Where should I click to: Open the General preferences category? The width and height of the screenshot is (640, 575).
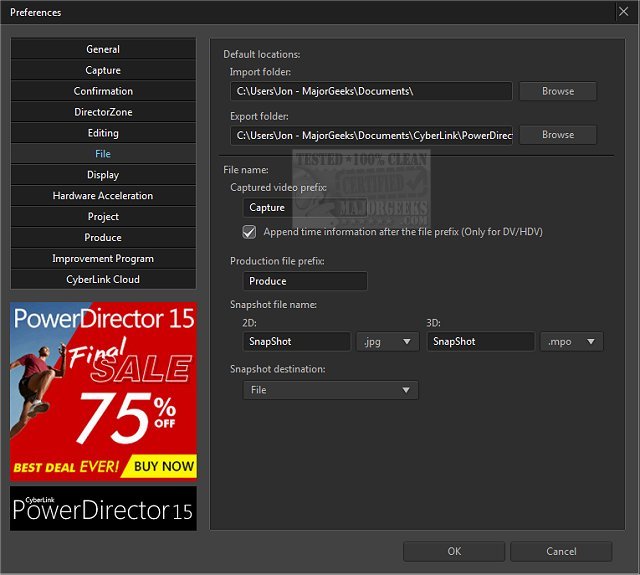103,49
